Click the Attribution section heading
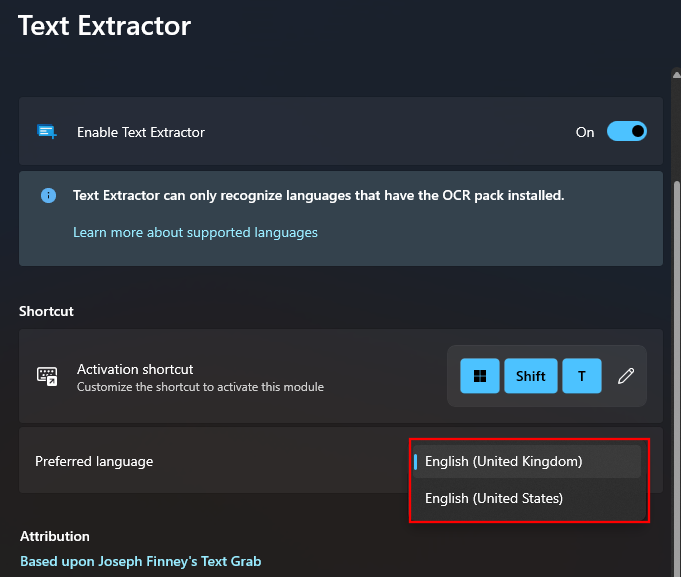This screenshot has width=681, height=577. pyautogui.click(x=55, y=536)
